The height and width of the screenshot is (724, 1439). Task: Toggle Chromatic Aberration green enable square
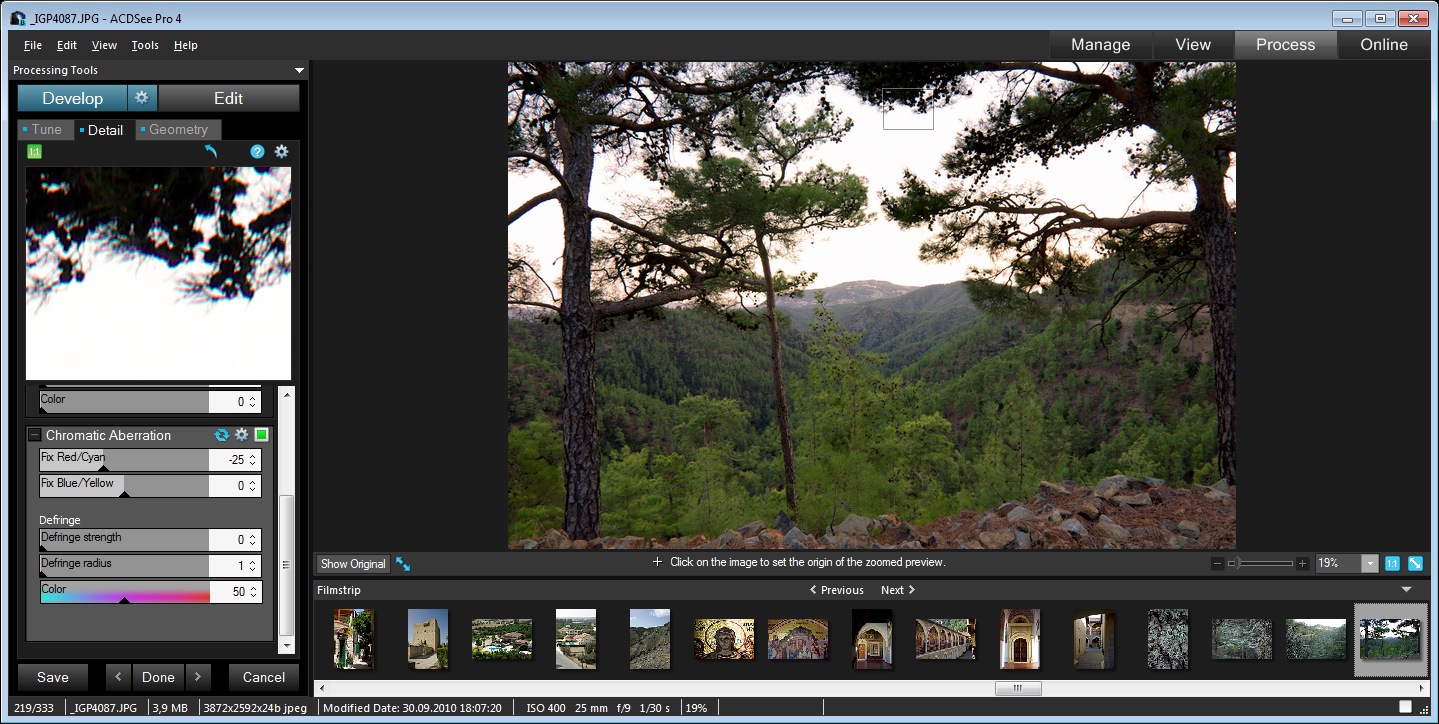tap(261, 435)
